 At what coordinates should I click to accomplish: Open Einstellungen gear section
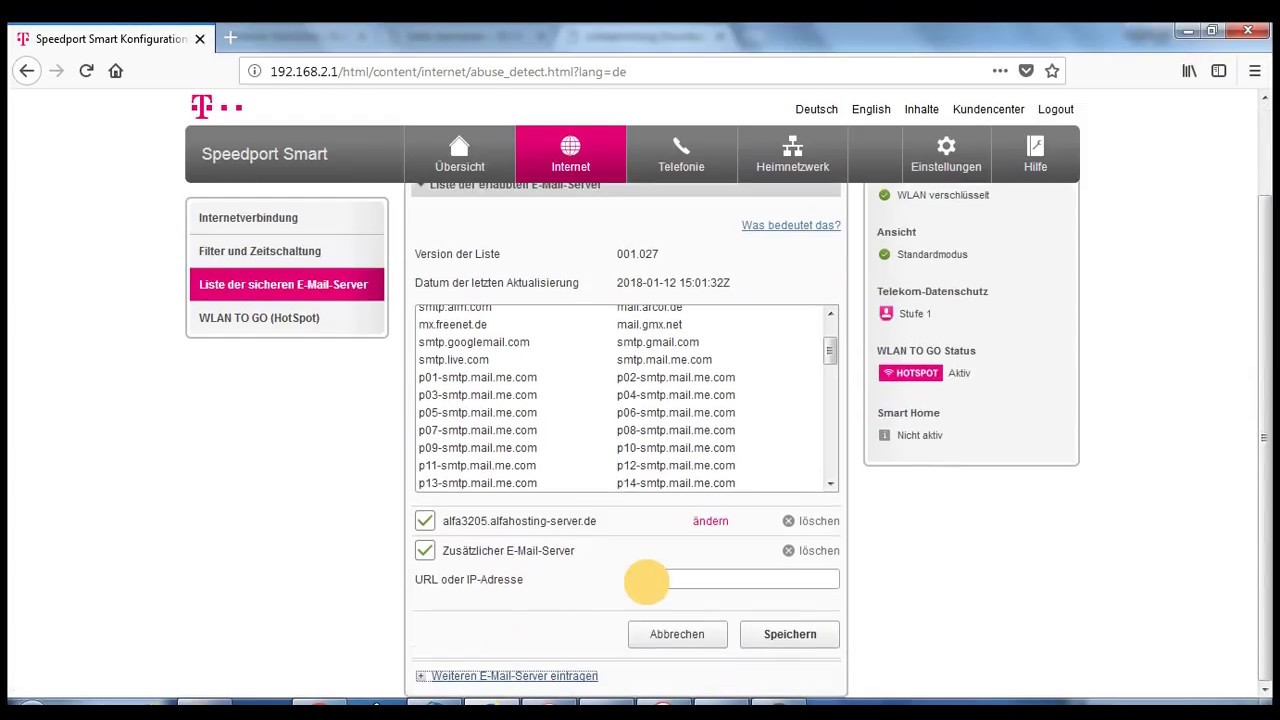[x=946, y=154]
